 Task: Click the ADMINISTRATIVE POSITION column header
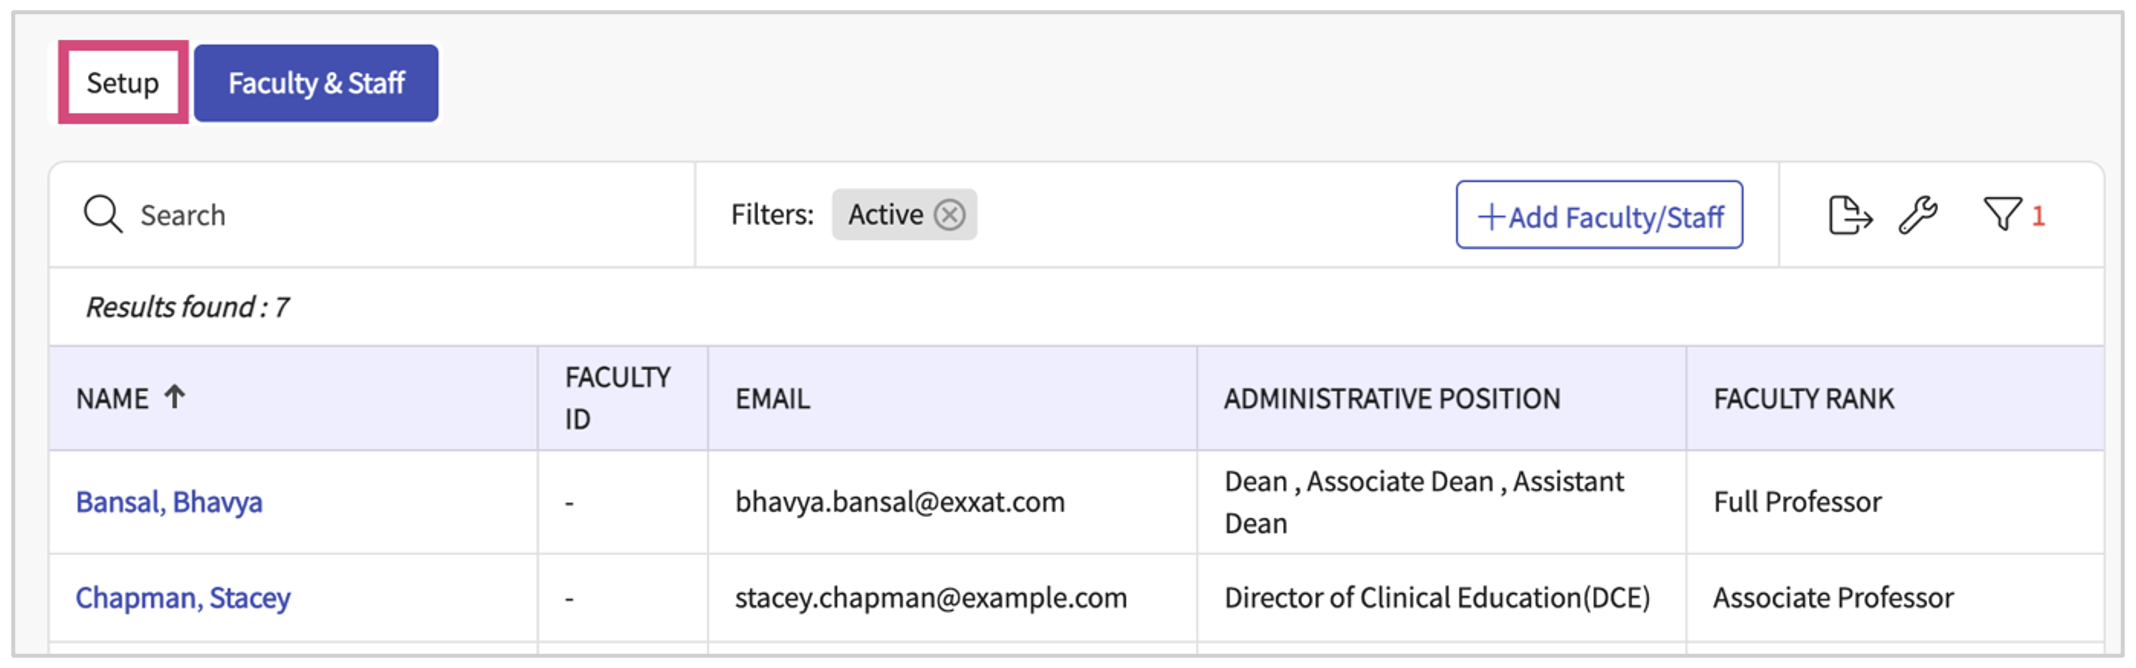pos(1391,399)
